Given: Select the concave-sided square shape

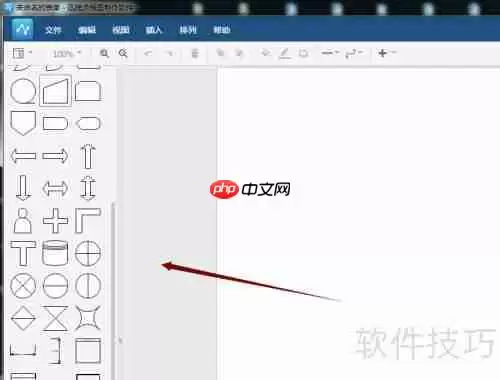Looking at the screenshot, I should point(88,318).
